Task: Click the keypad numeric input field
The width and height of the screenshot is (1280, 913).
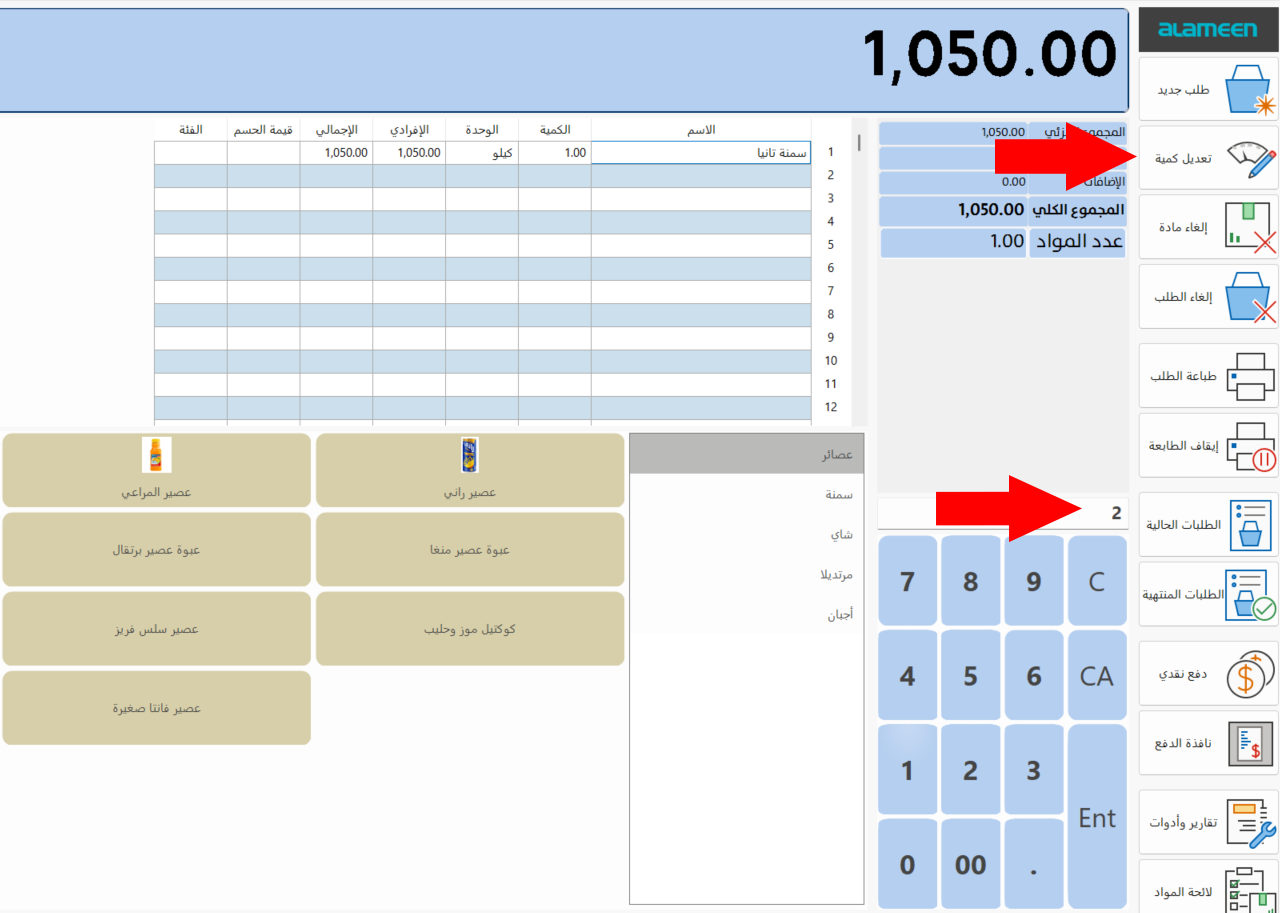Action: click(1002, 514)
